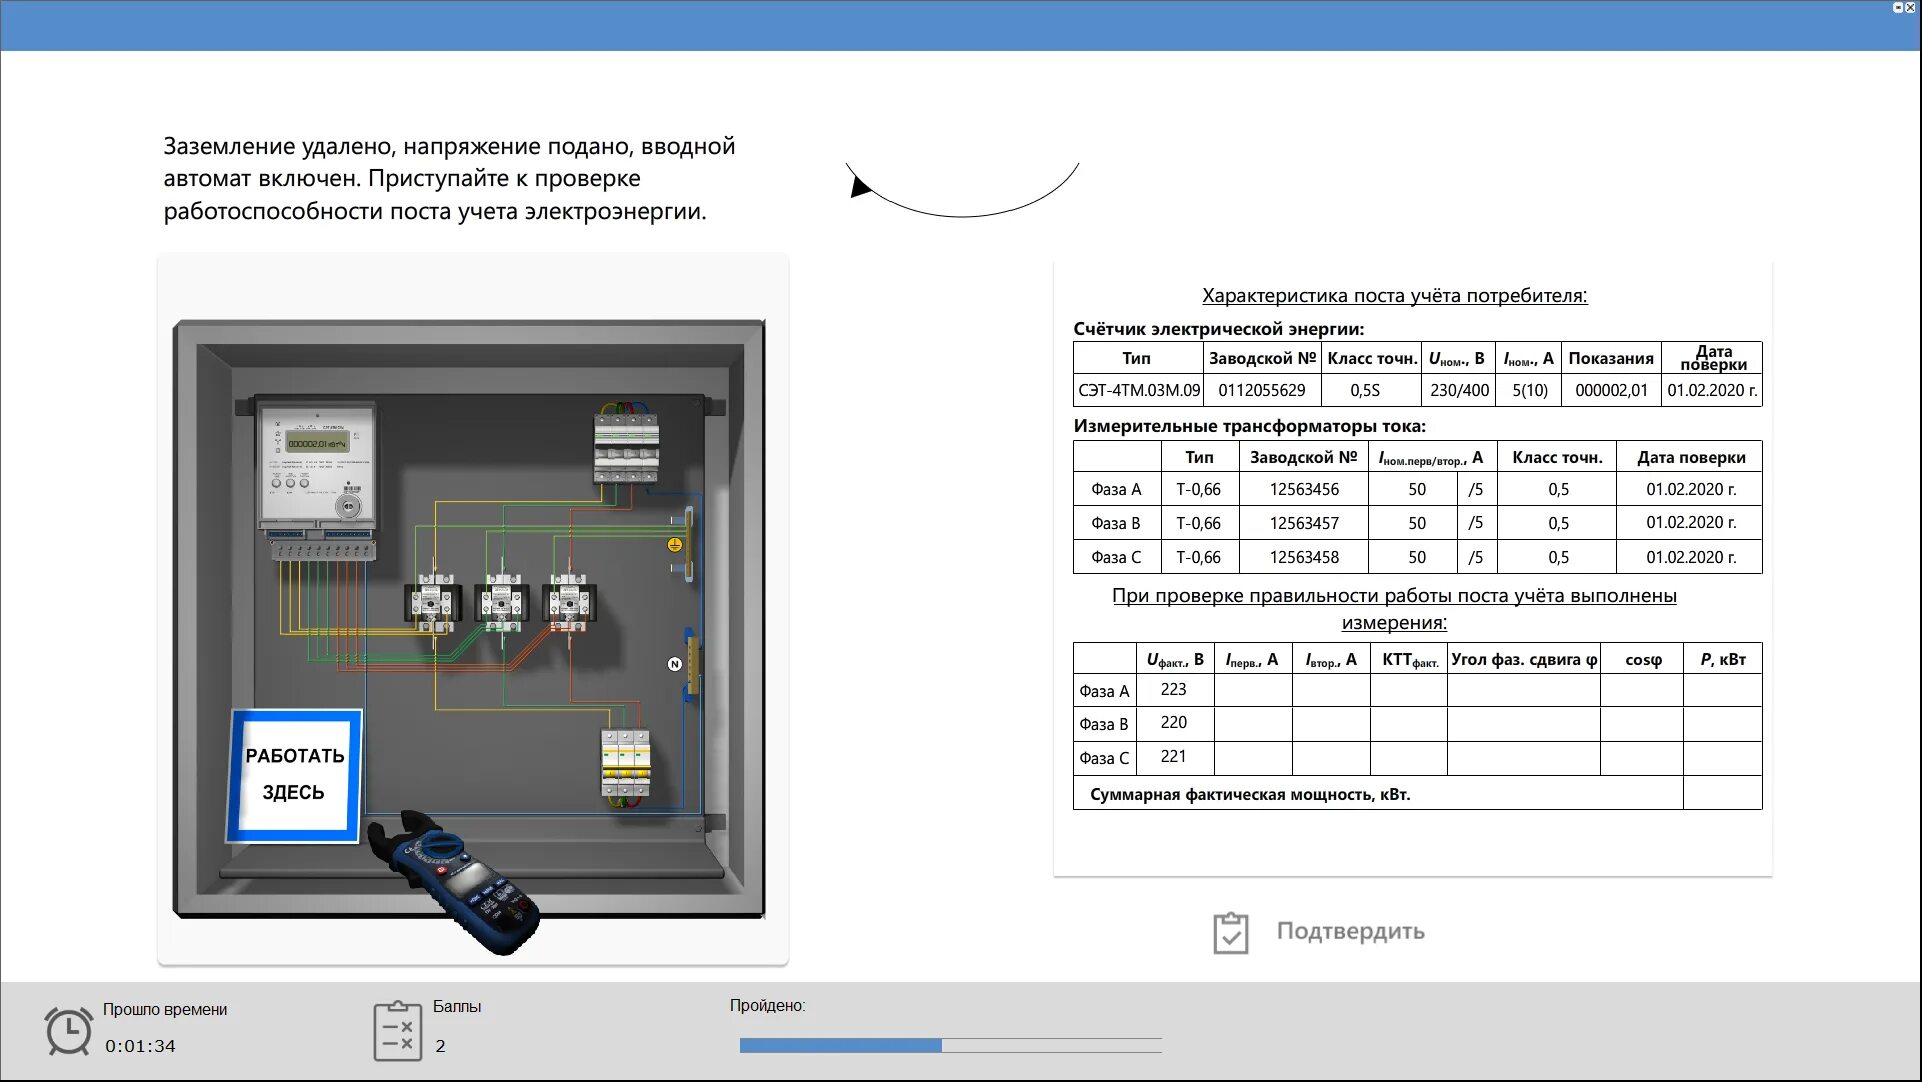Screen dimensions: 1922x1082
Task: Click the score checklist icon
Action: tap(397, 1031)
